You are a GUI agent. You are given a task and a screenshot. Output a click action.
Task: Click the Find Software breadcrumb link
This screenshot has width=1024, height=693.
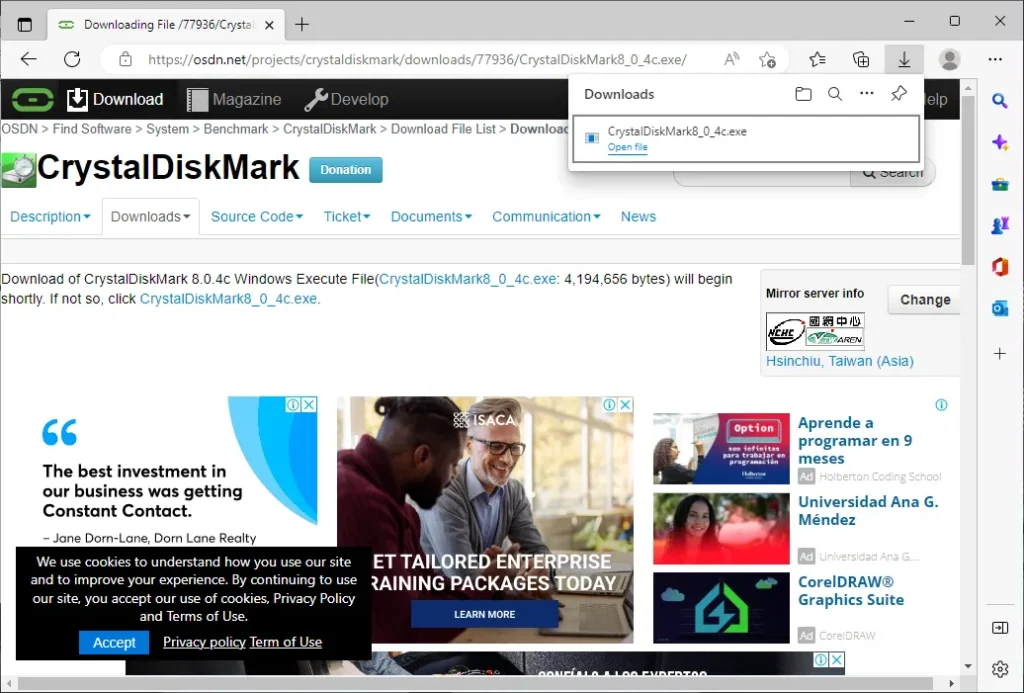pyautogui.click(x=92, y=129)
